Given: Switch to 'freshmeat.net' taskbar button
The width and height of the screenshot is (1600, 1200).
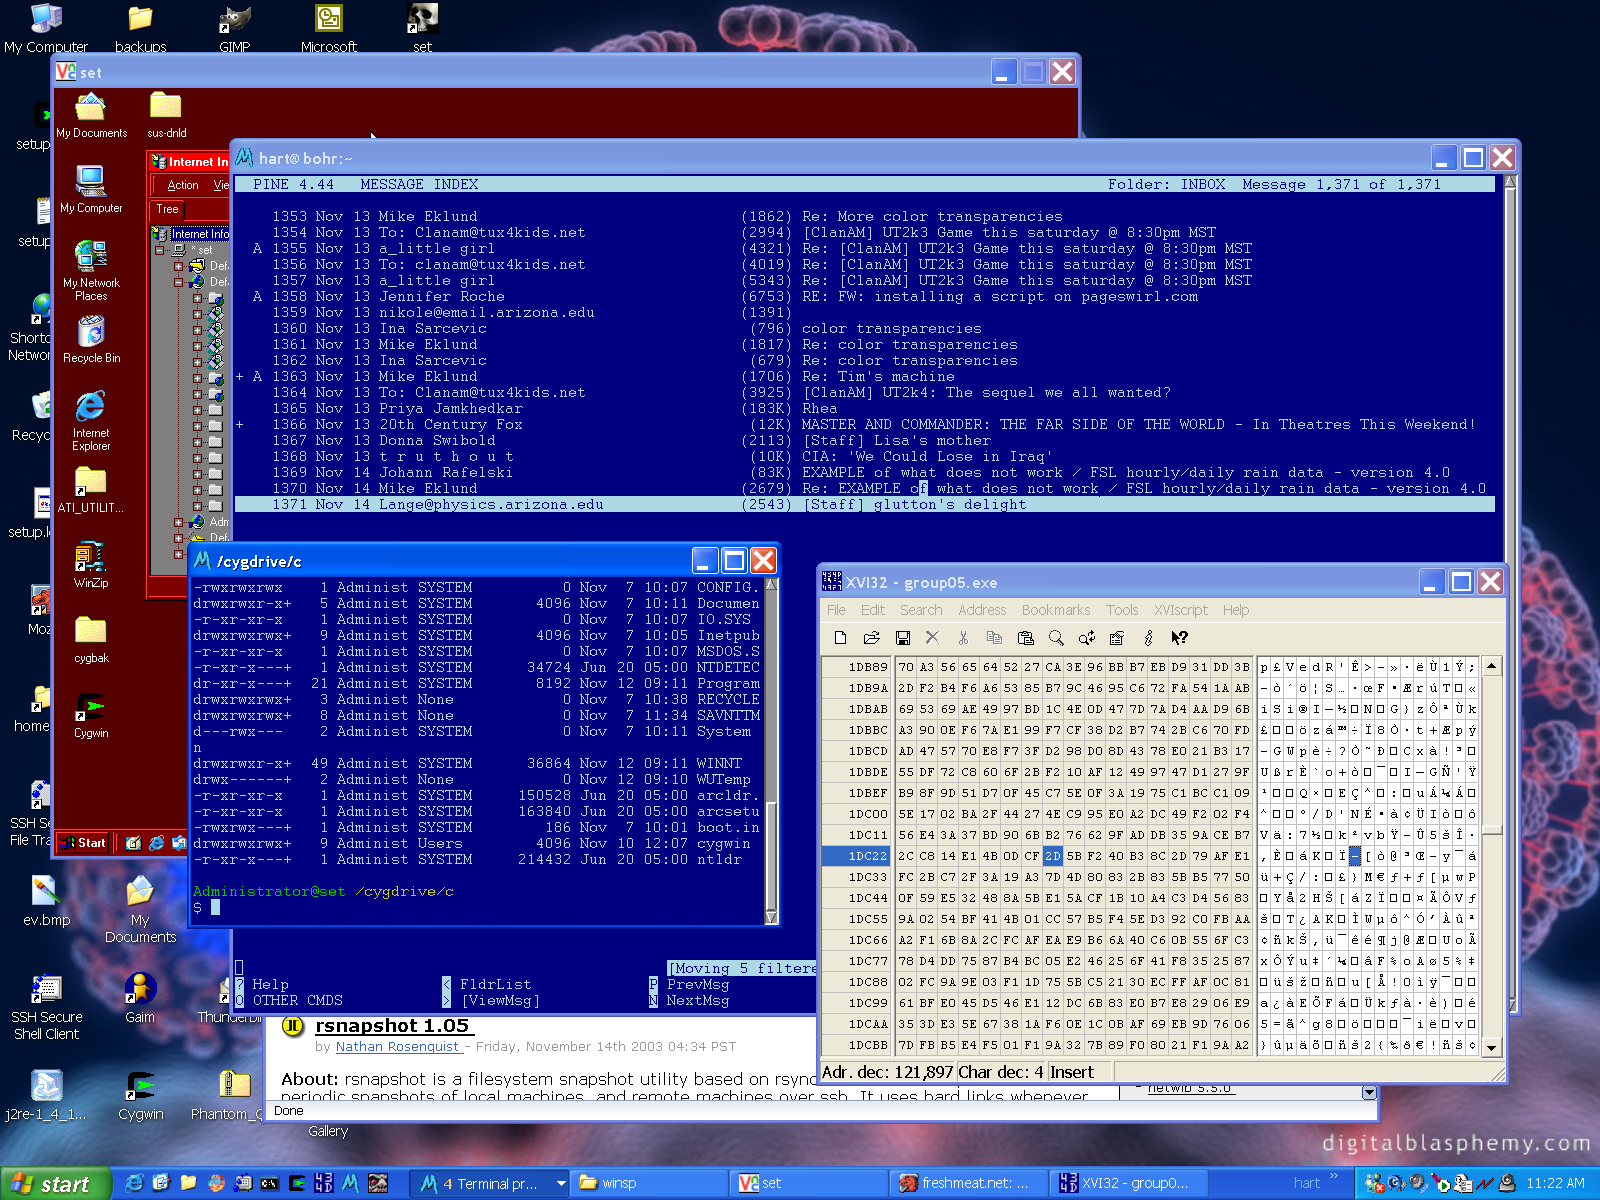Looking at the screenshot, I should 970,1184.
